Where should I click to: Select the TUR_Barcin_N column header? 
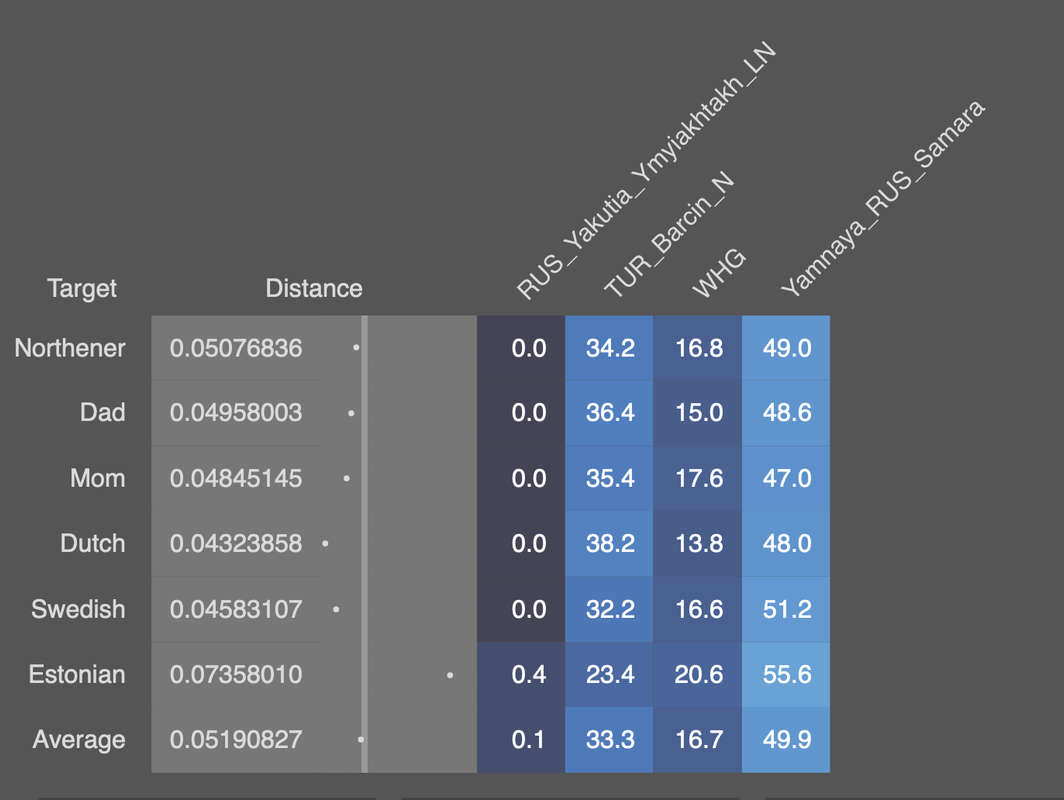pyautogui.click(x=669, y=234)
